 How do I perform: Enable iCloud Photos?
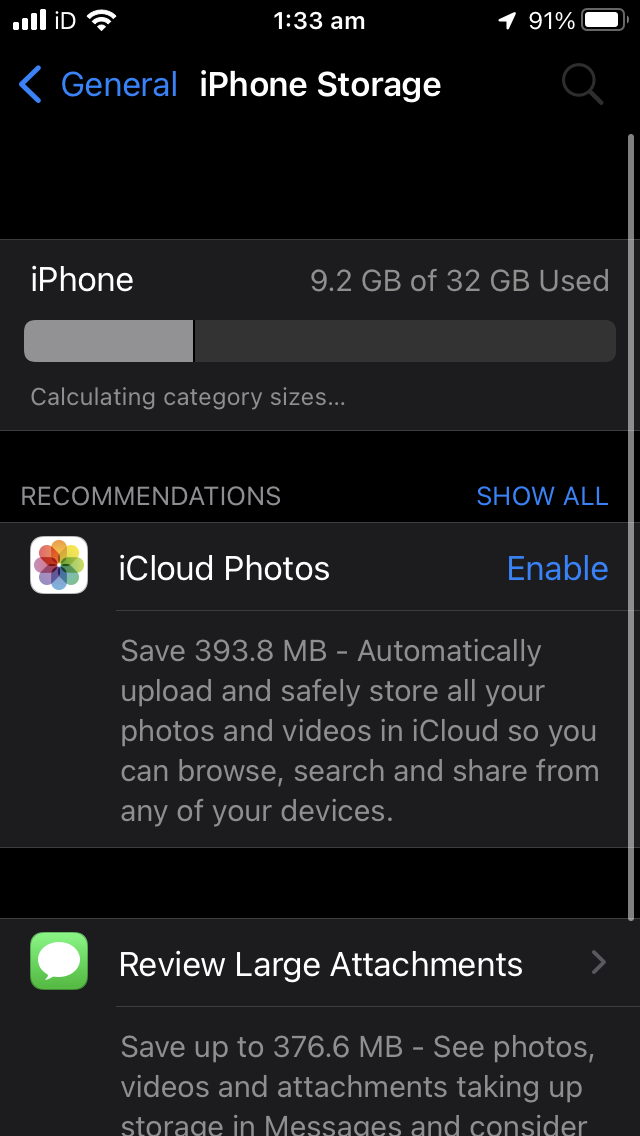coord(557,568)
